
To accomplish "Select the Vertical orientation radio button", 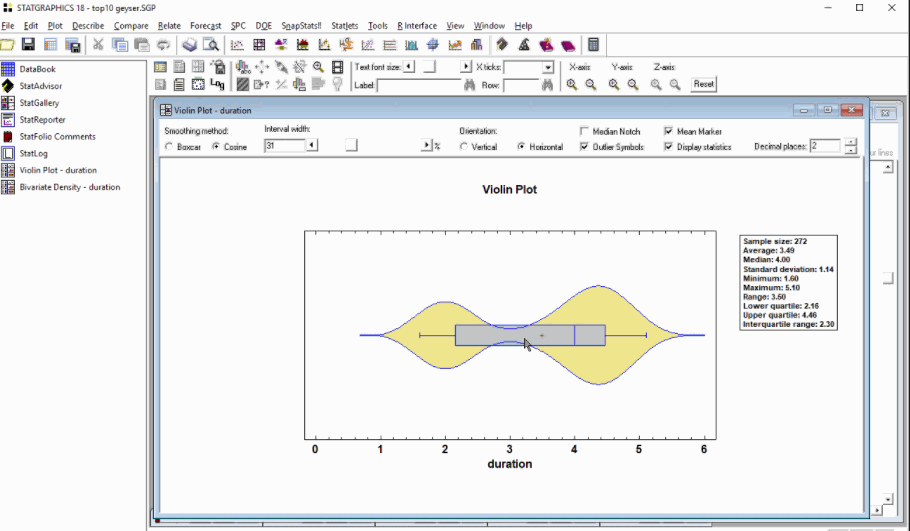I will pyautogui.click(x=464, y=147).
